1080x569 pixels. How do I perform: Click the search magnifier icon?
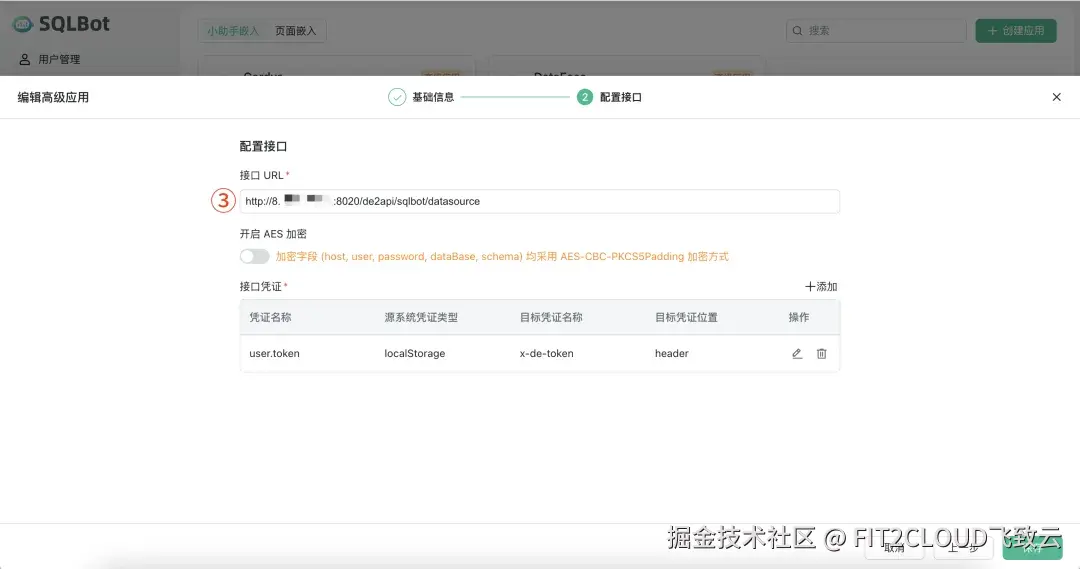[797, 31]
